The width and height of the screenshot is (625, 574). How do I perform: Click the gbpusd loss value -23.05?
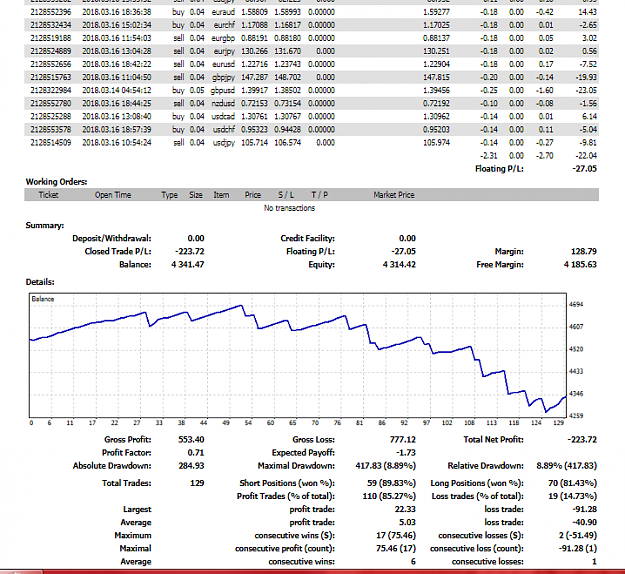(586, 90)
